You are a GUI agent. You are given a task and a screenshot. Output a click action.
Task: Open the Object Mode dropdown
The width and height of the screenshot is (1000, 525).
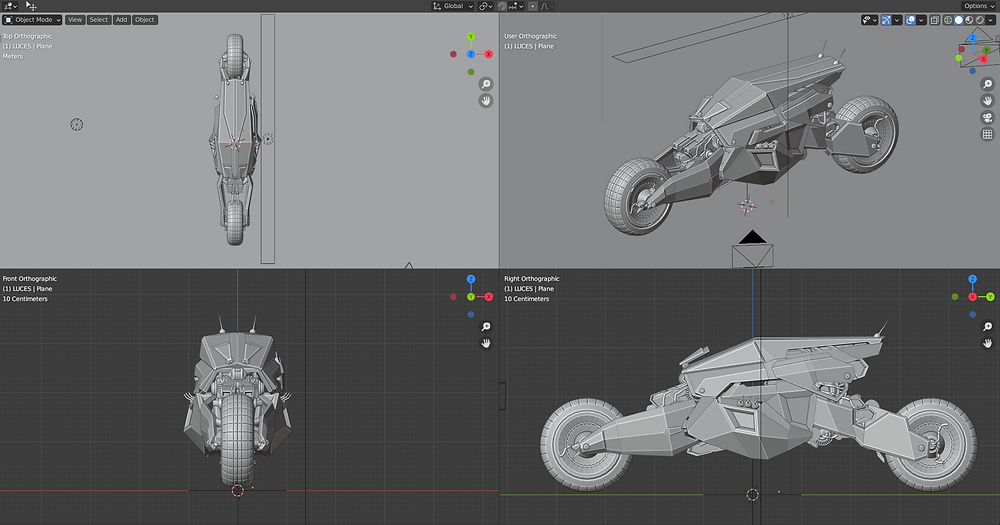pos(33,20)
